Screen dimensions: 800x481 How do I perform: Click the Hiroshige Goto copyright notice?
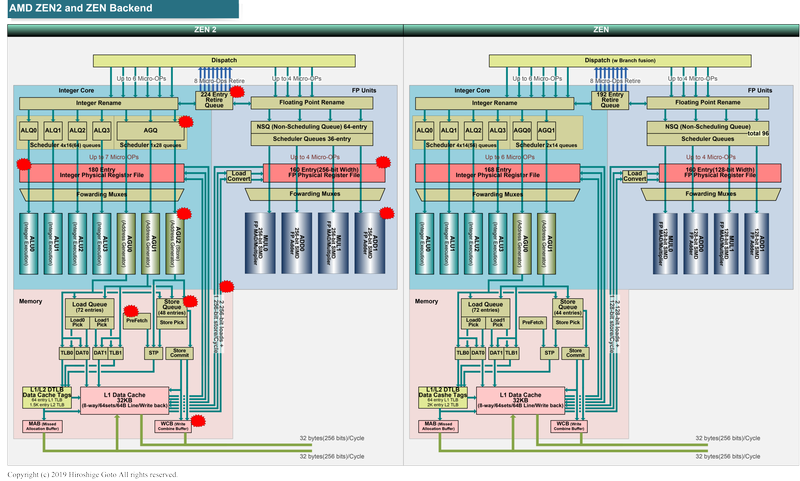pyautogui.click(x=92, y=475)
